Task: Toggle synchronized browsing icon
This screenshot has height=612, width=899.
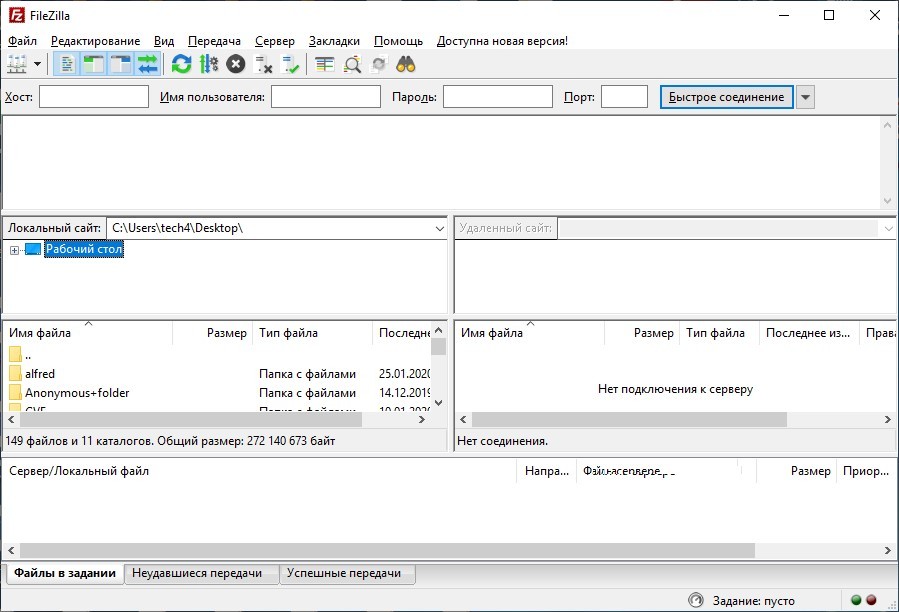Action: pos(379,64)
